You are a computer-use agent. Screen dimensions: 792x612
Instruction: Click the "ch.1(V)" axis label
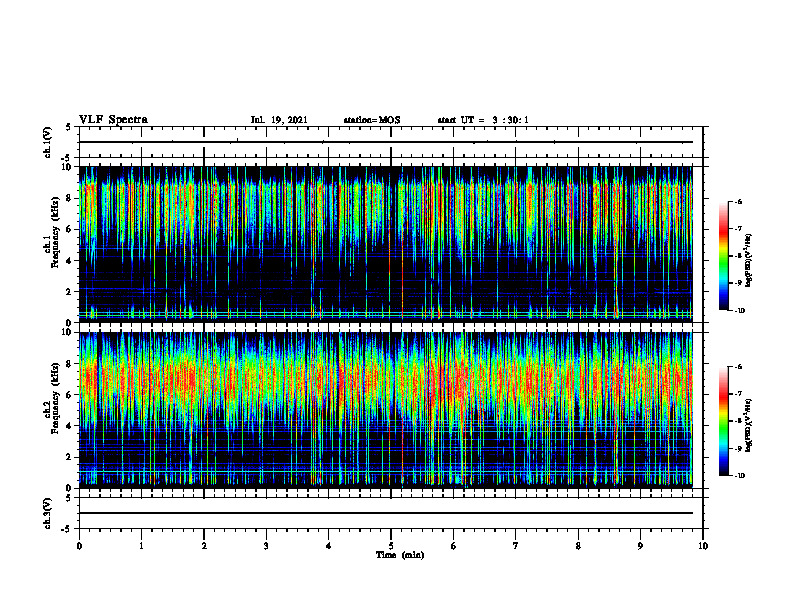48,142
